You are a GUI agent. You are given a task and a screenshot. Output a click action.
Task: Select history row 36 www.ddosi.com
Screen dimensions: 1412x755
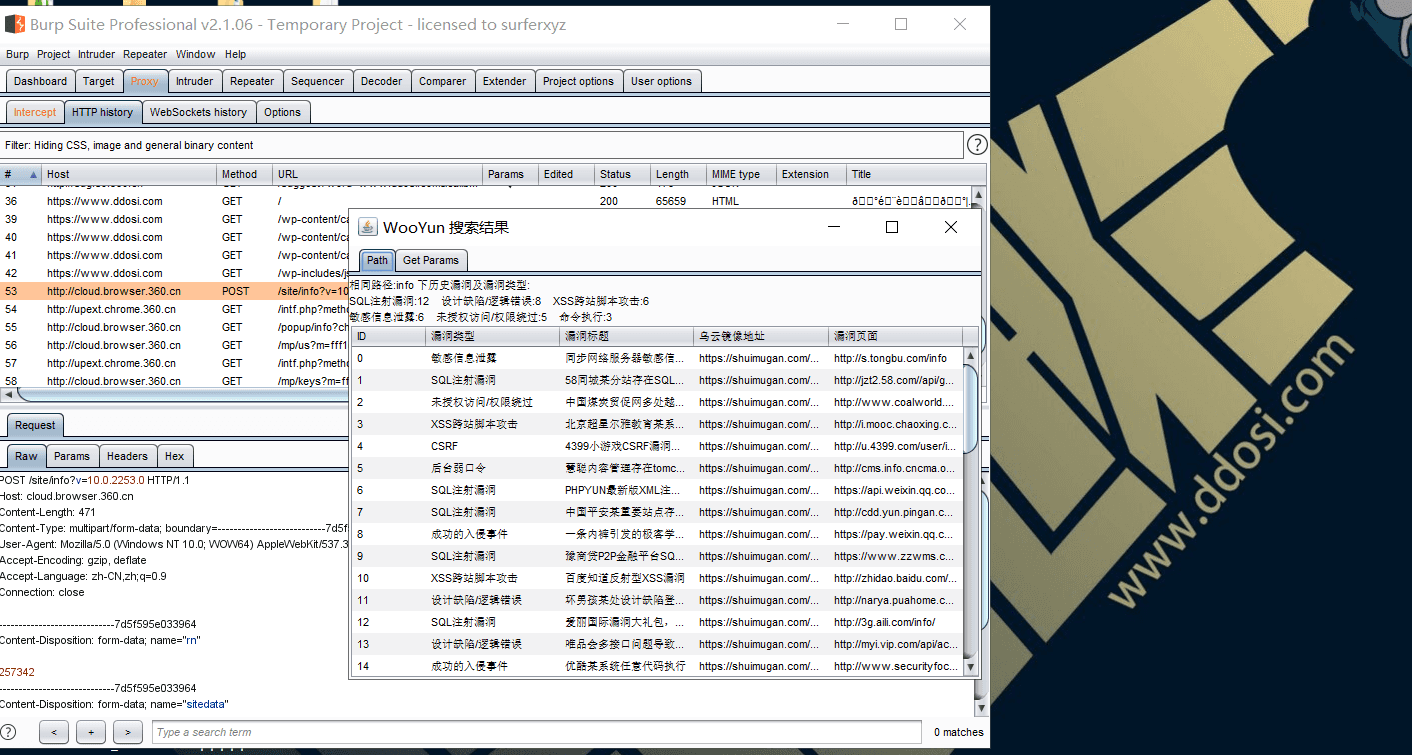(x=486, y=201)
